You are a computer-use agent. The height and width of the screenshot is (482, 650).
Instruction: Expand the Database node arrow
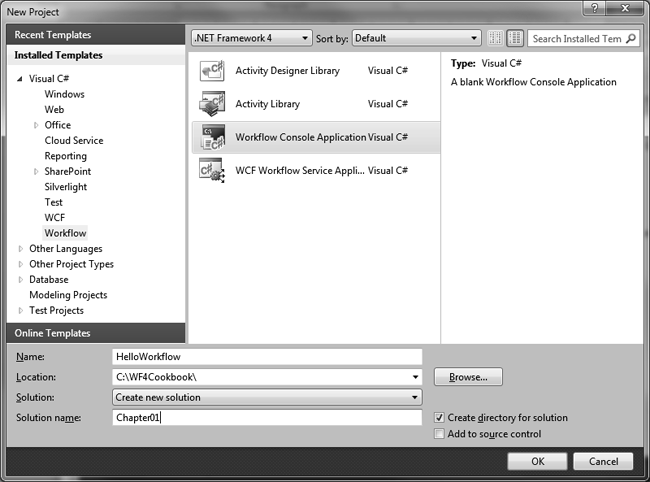[x=20, y=279]
